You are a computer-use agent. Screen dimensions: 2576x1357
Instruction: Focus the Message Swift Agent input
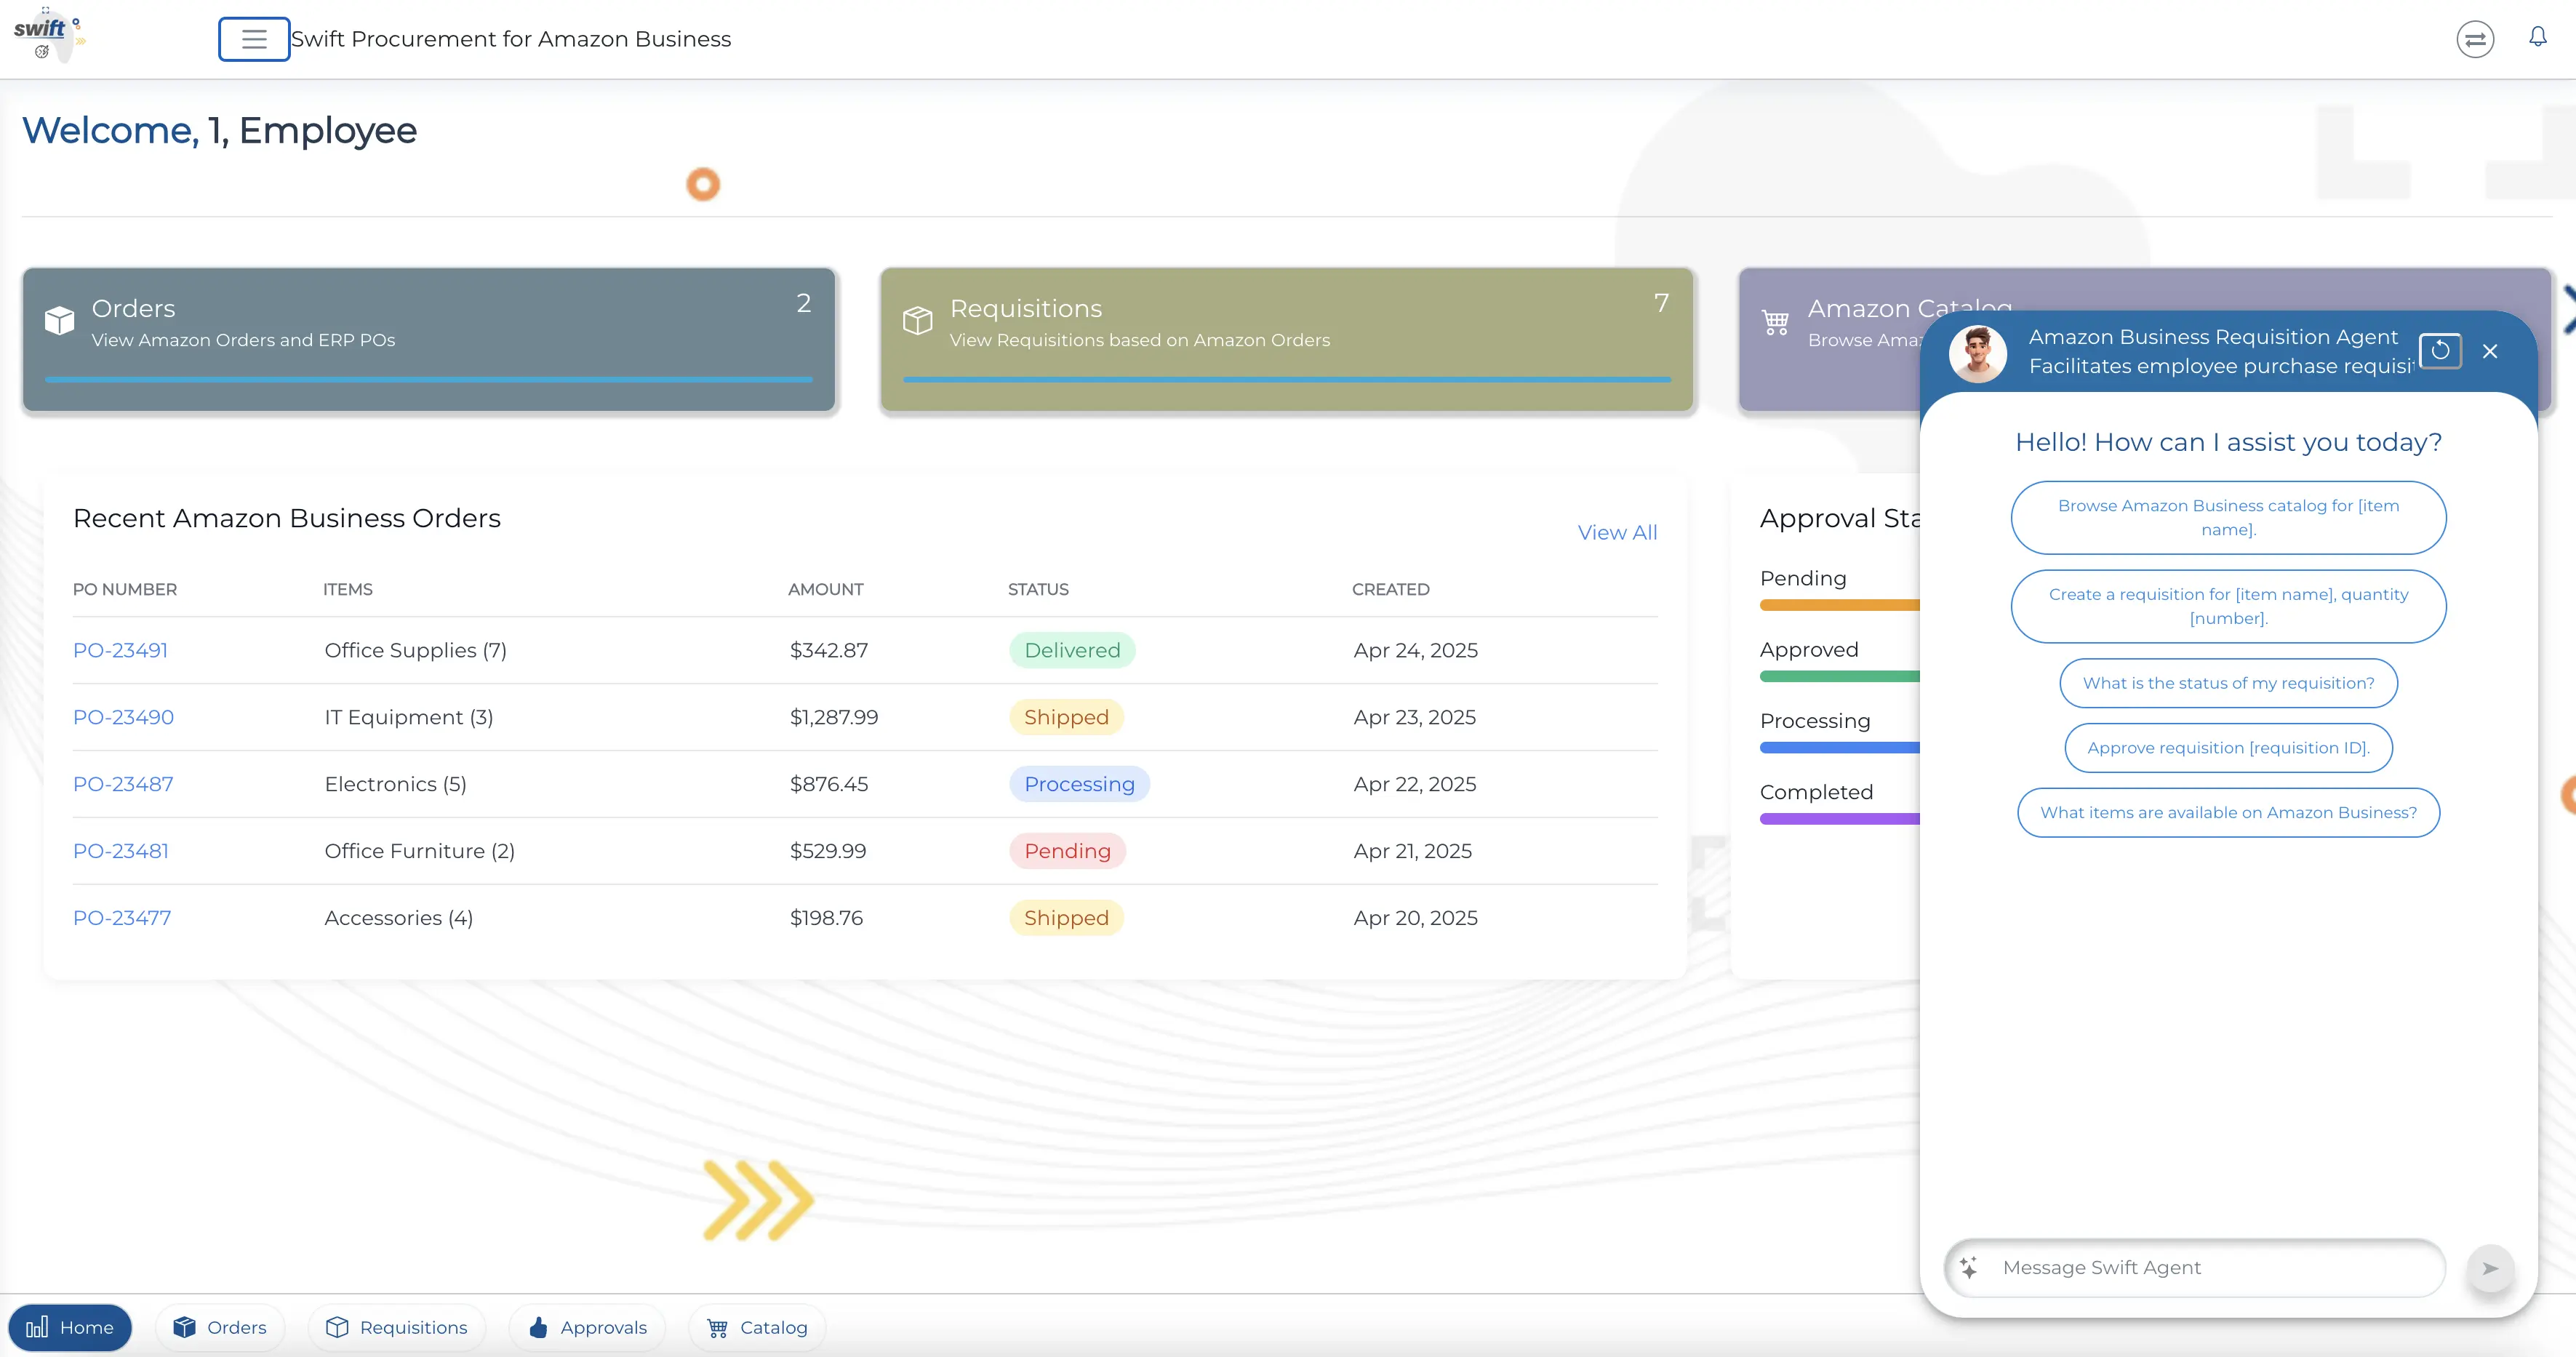(x=2194, y=1268)
